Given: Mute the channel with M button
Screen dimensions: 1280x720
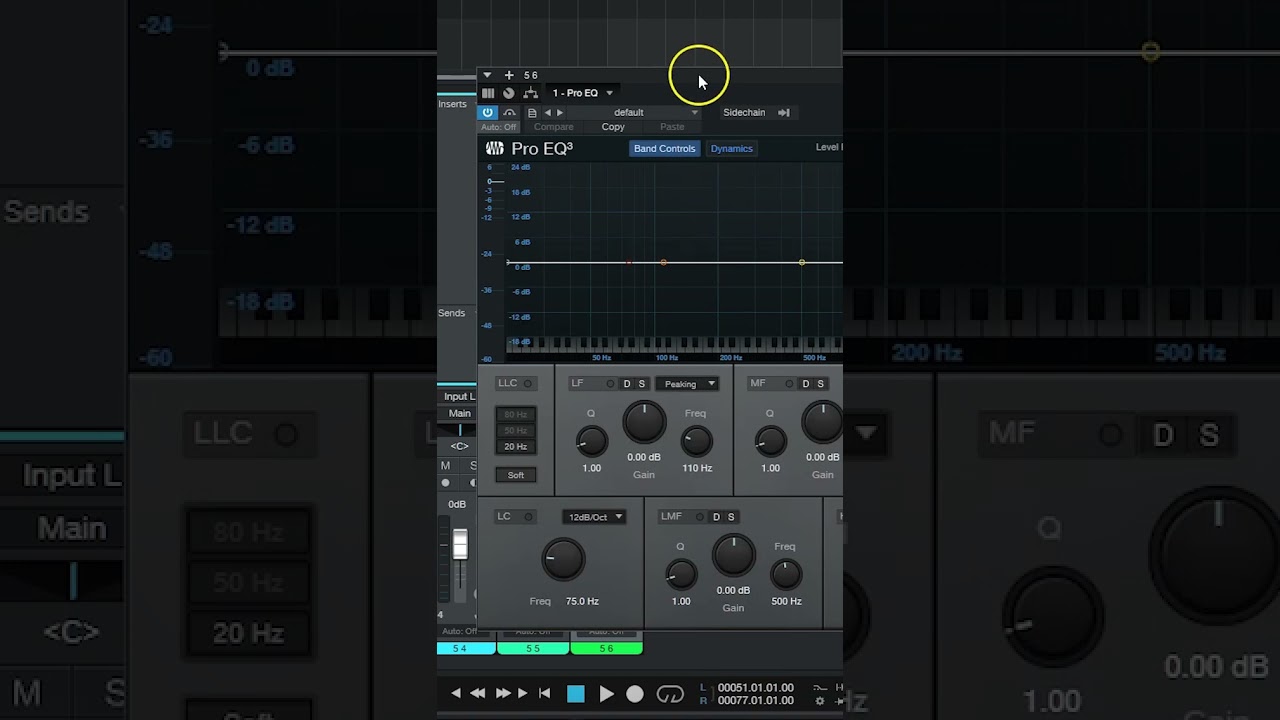Looking at the screenshot, I should pyautogui.click(x=446, y=466).
